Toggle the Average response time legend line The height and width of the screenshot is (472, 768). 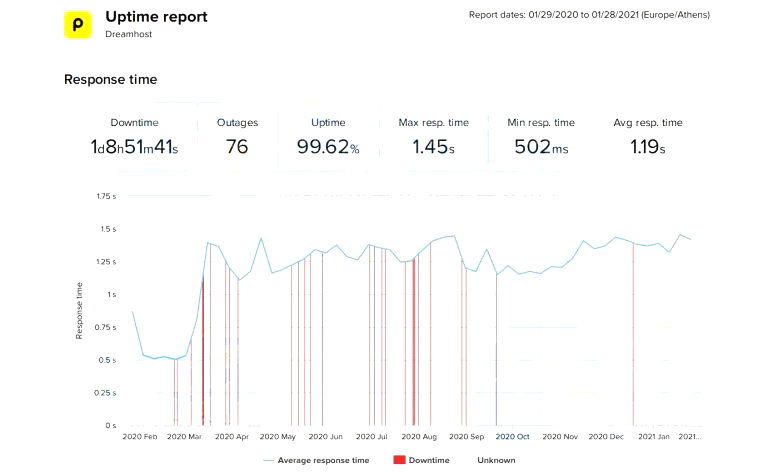click(x=317, y=460)
